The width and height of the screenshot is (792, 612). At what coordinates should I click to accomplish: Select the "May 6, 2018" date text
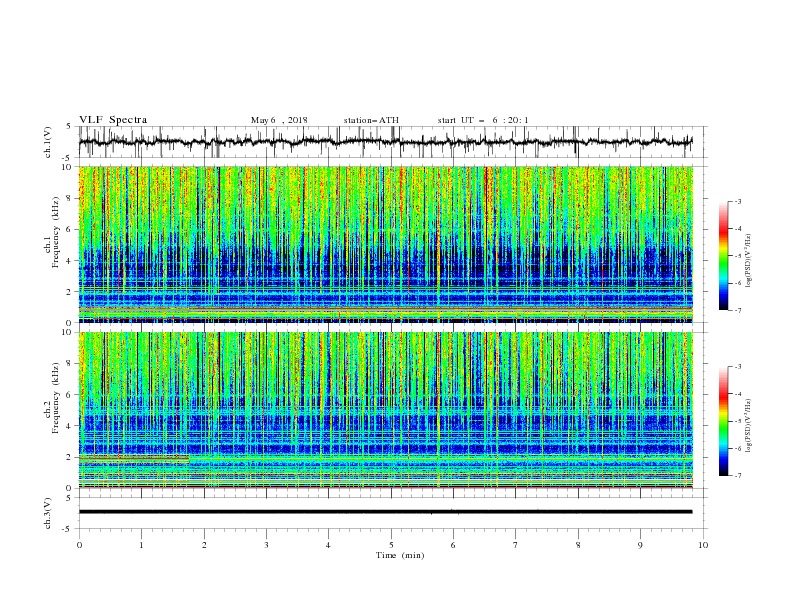(279, 120)
